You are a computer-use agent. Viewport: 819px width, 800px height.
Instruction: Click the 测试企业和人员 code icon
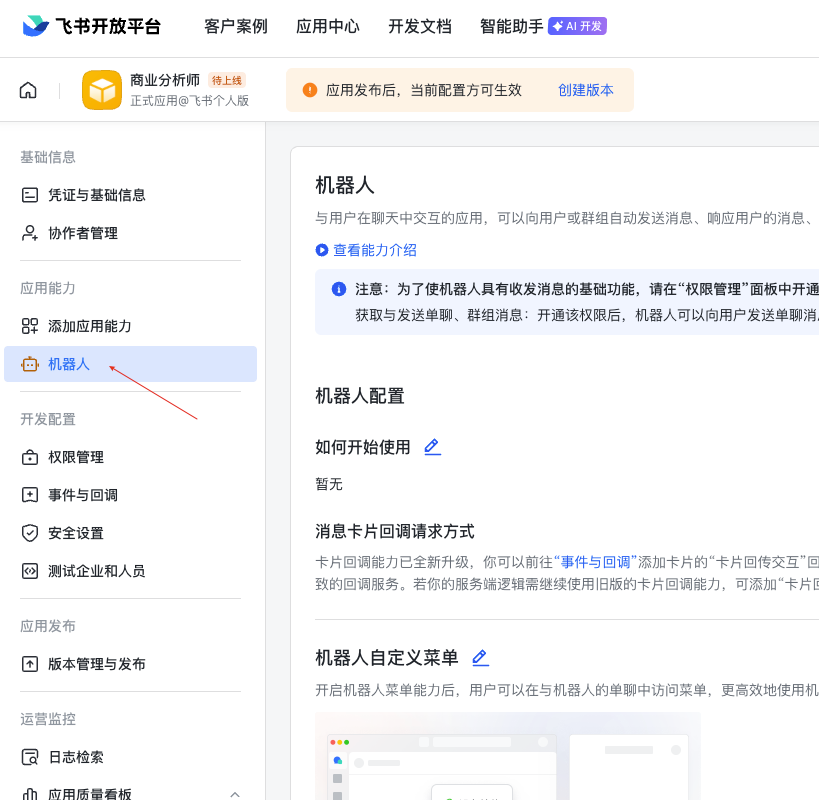point(30,571)
